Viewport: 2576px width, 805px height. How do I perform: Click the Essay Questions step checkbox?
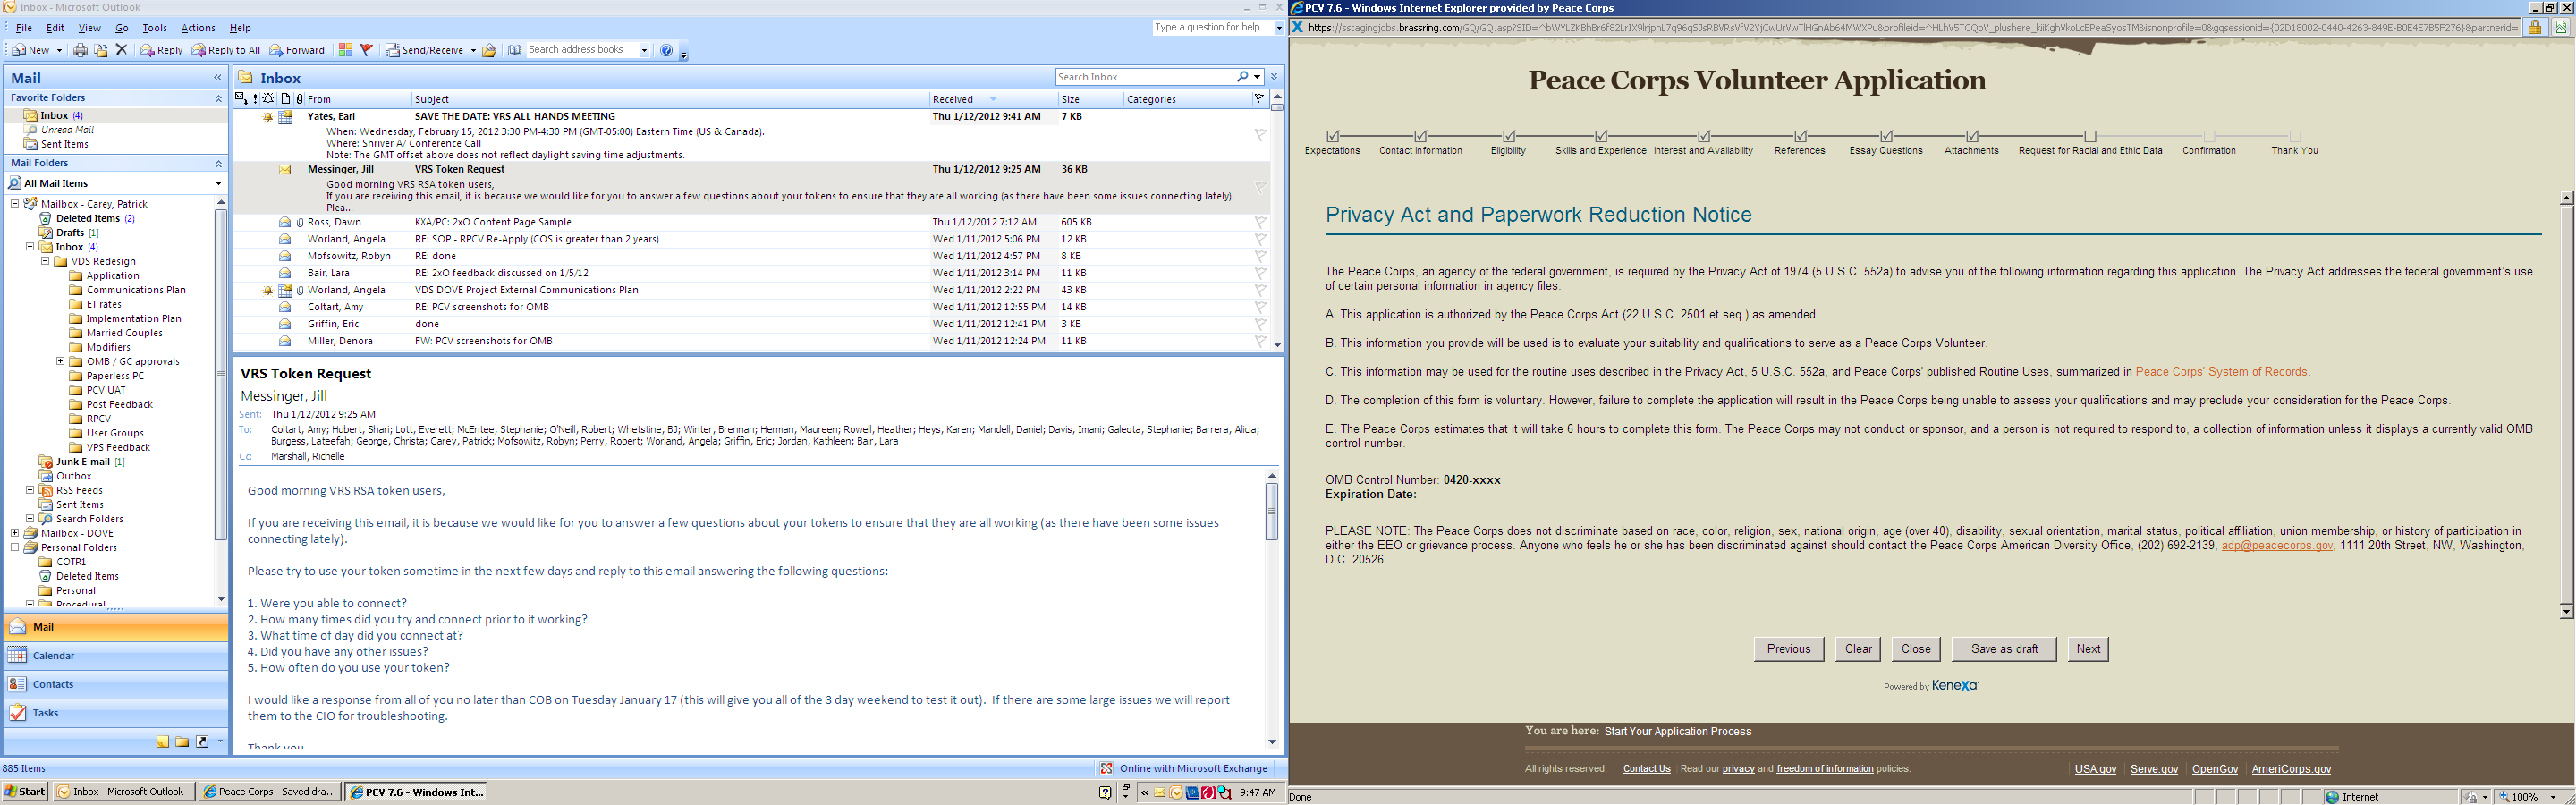1886,136
